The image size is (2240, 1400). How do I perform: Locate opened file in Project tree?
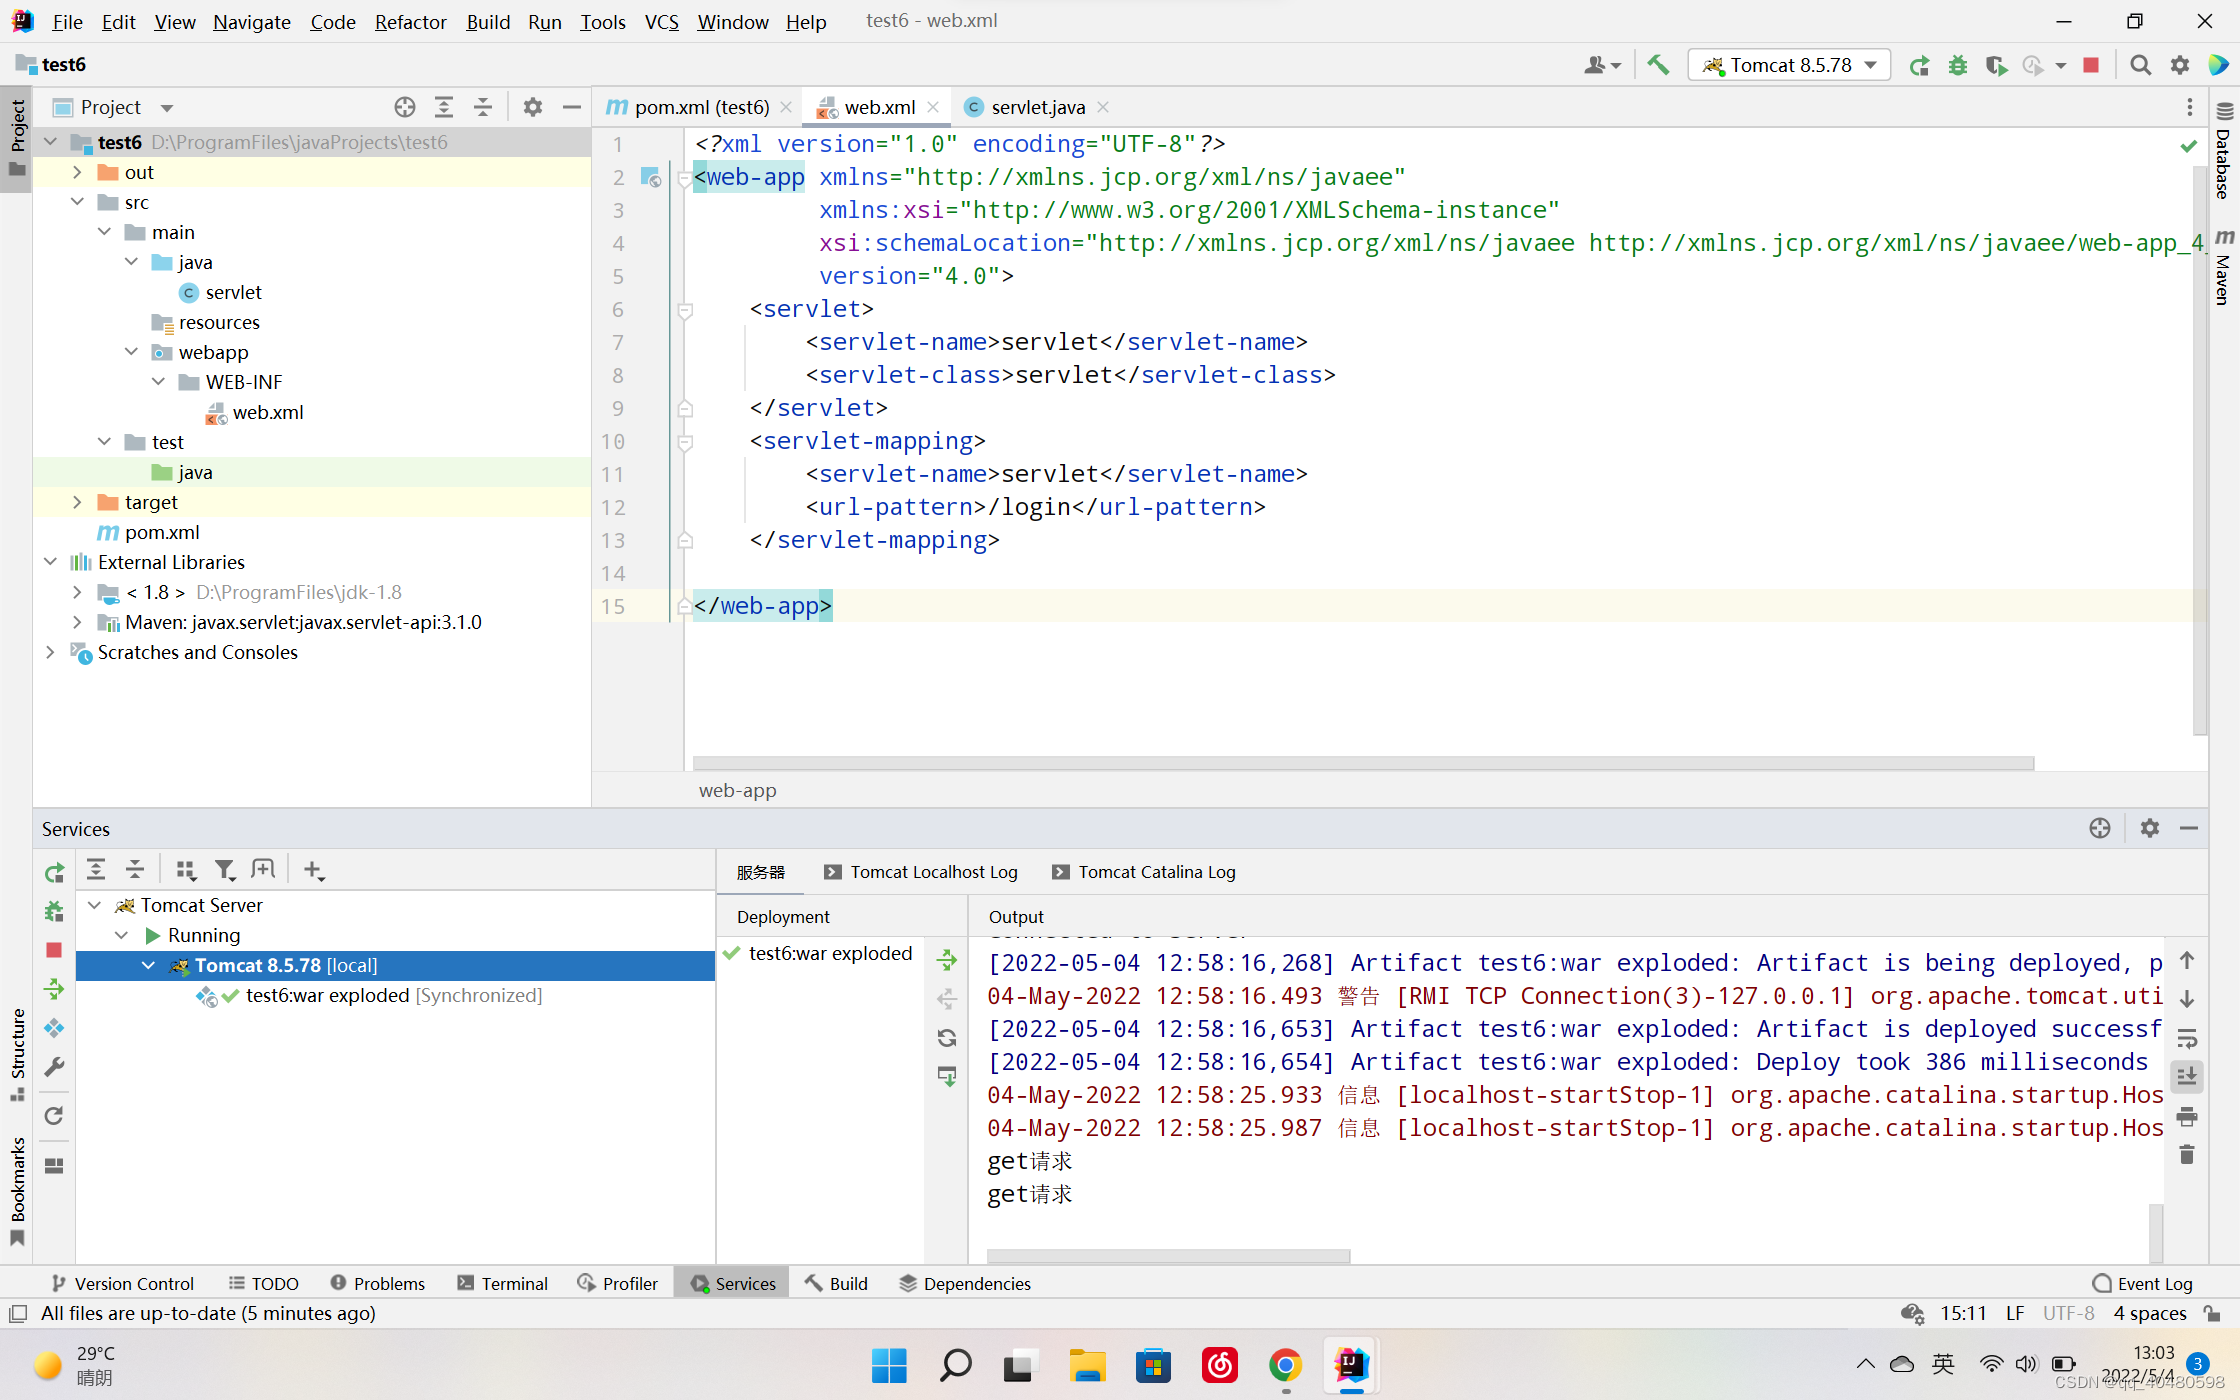tap(405, 107)
